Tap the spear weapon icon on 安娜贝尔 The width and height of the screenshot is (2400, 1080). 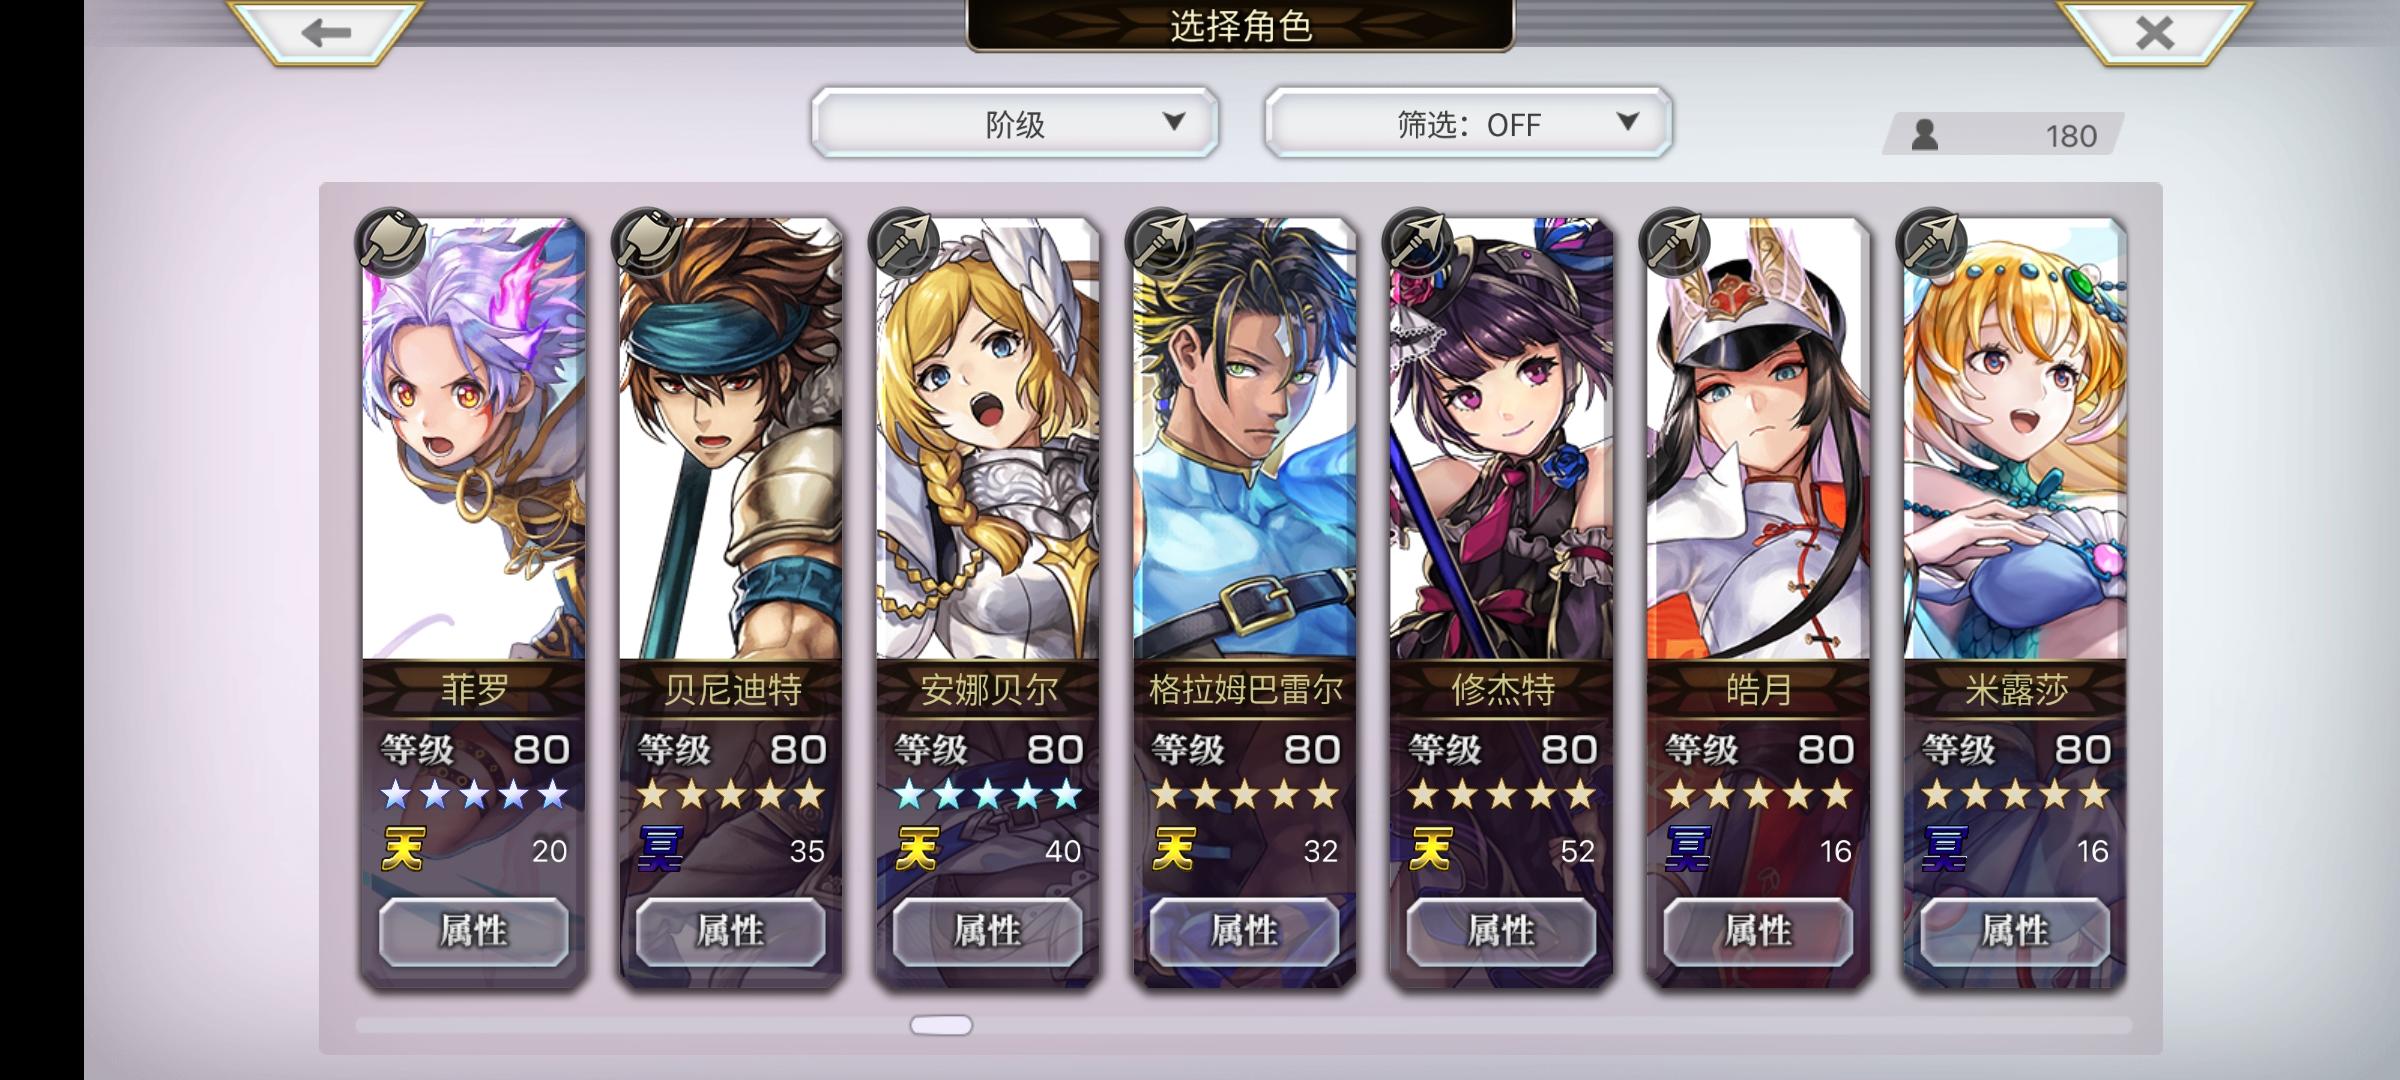click(905, 243)
